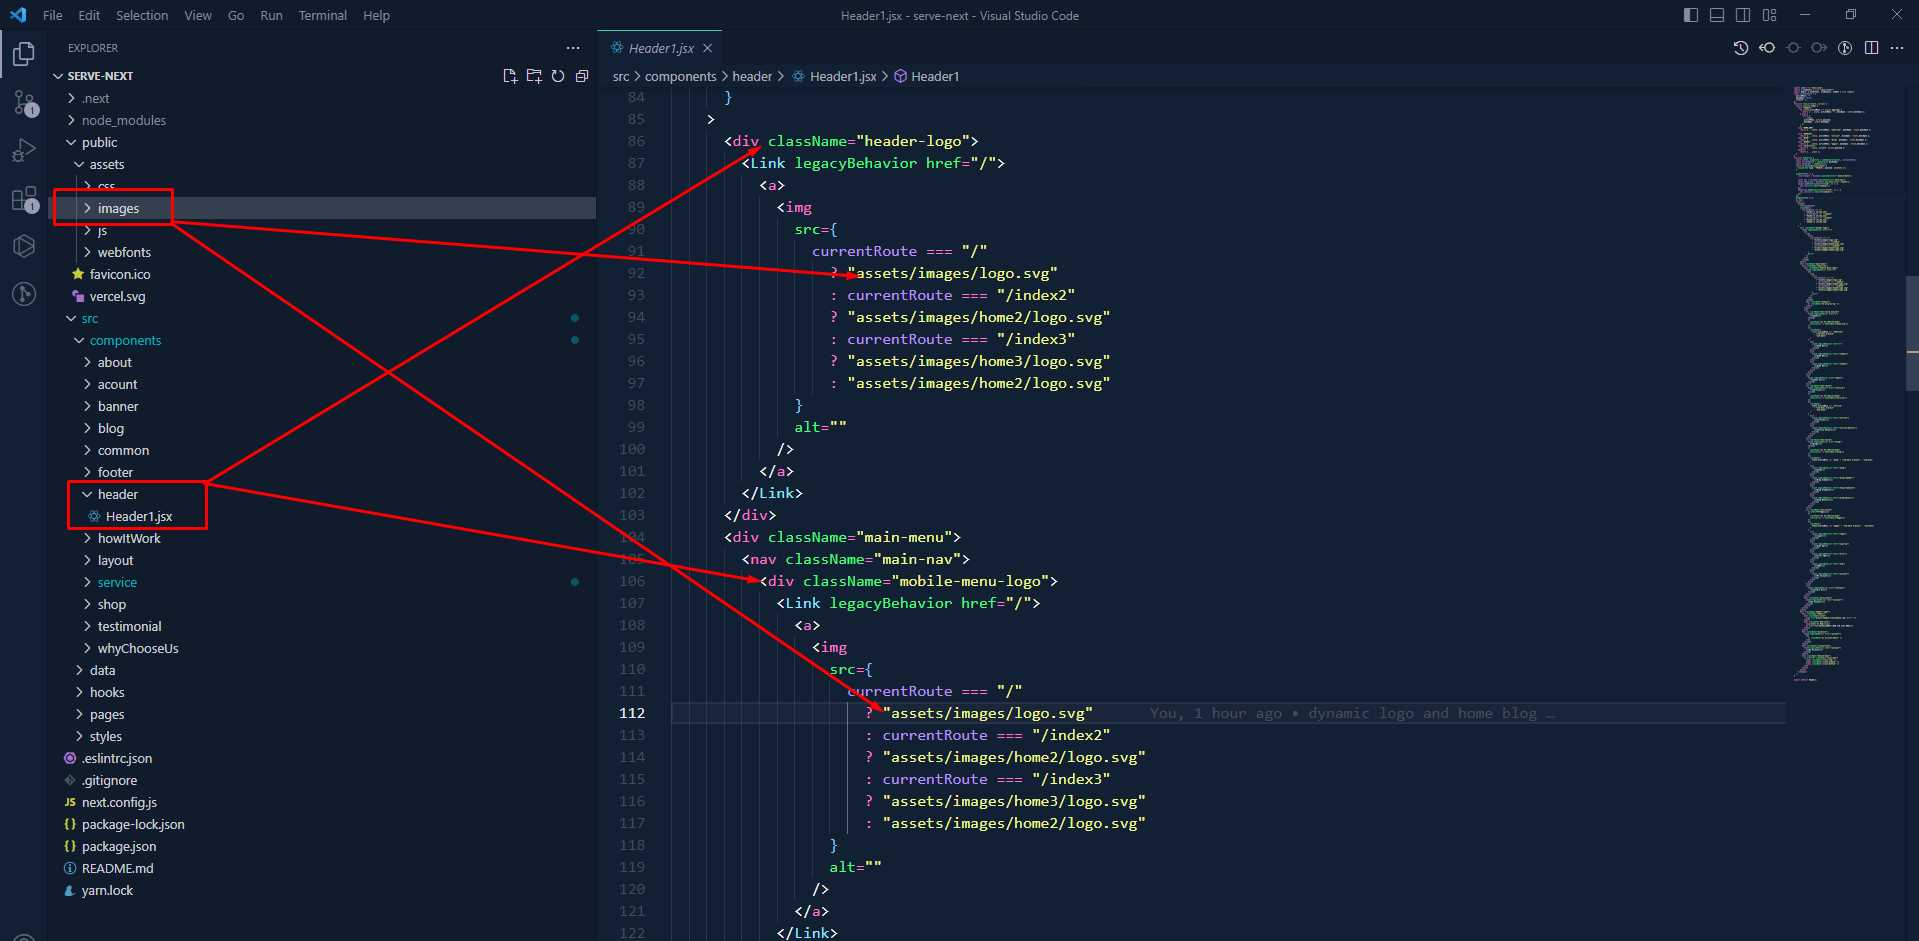Collapse the public folder

(322, 142)
